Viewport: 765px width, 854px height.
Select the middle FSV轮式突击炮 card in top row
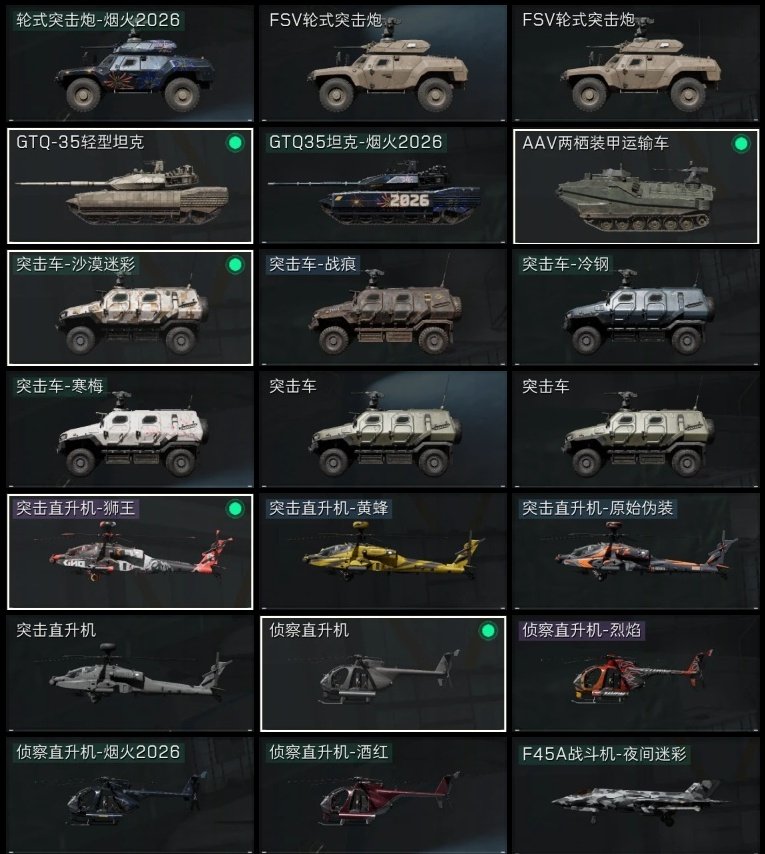click(x=383, y=63)
